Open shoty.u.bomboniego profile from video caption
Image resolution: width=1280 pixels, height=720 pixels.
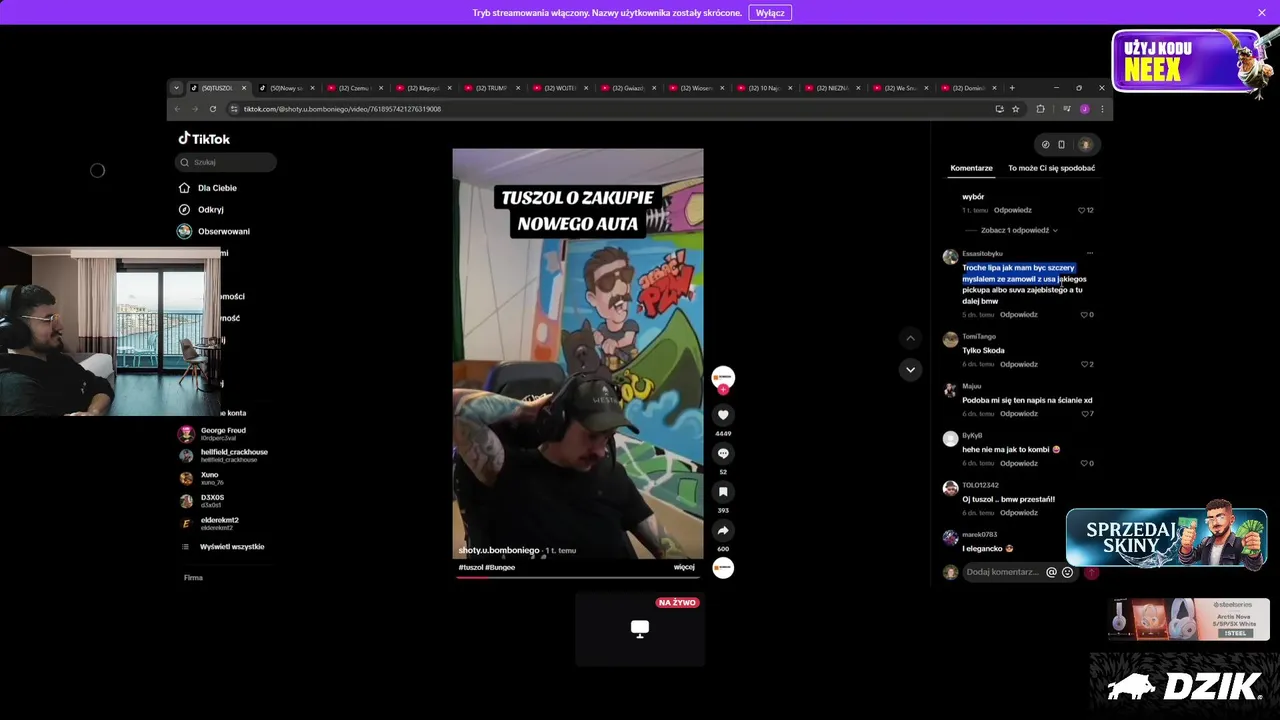[x=499, y=550]
